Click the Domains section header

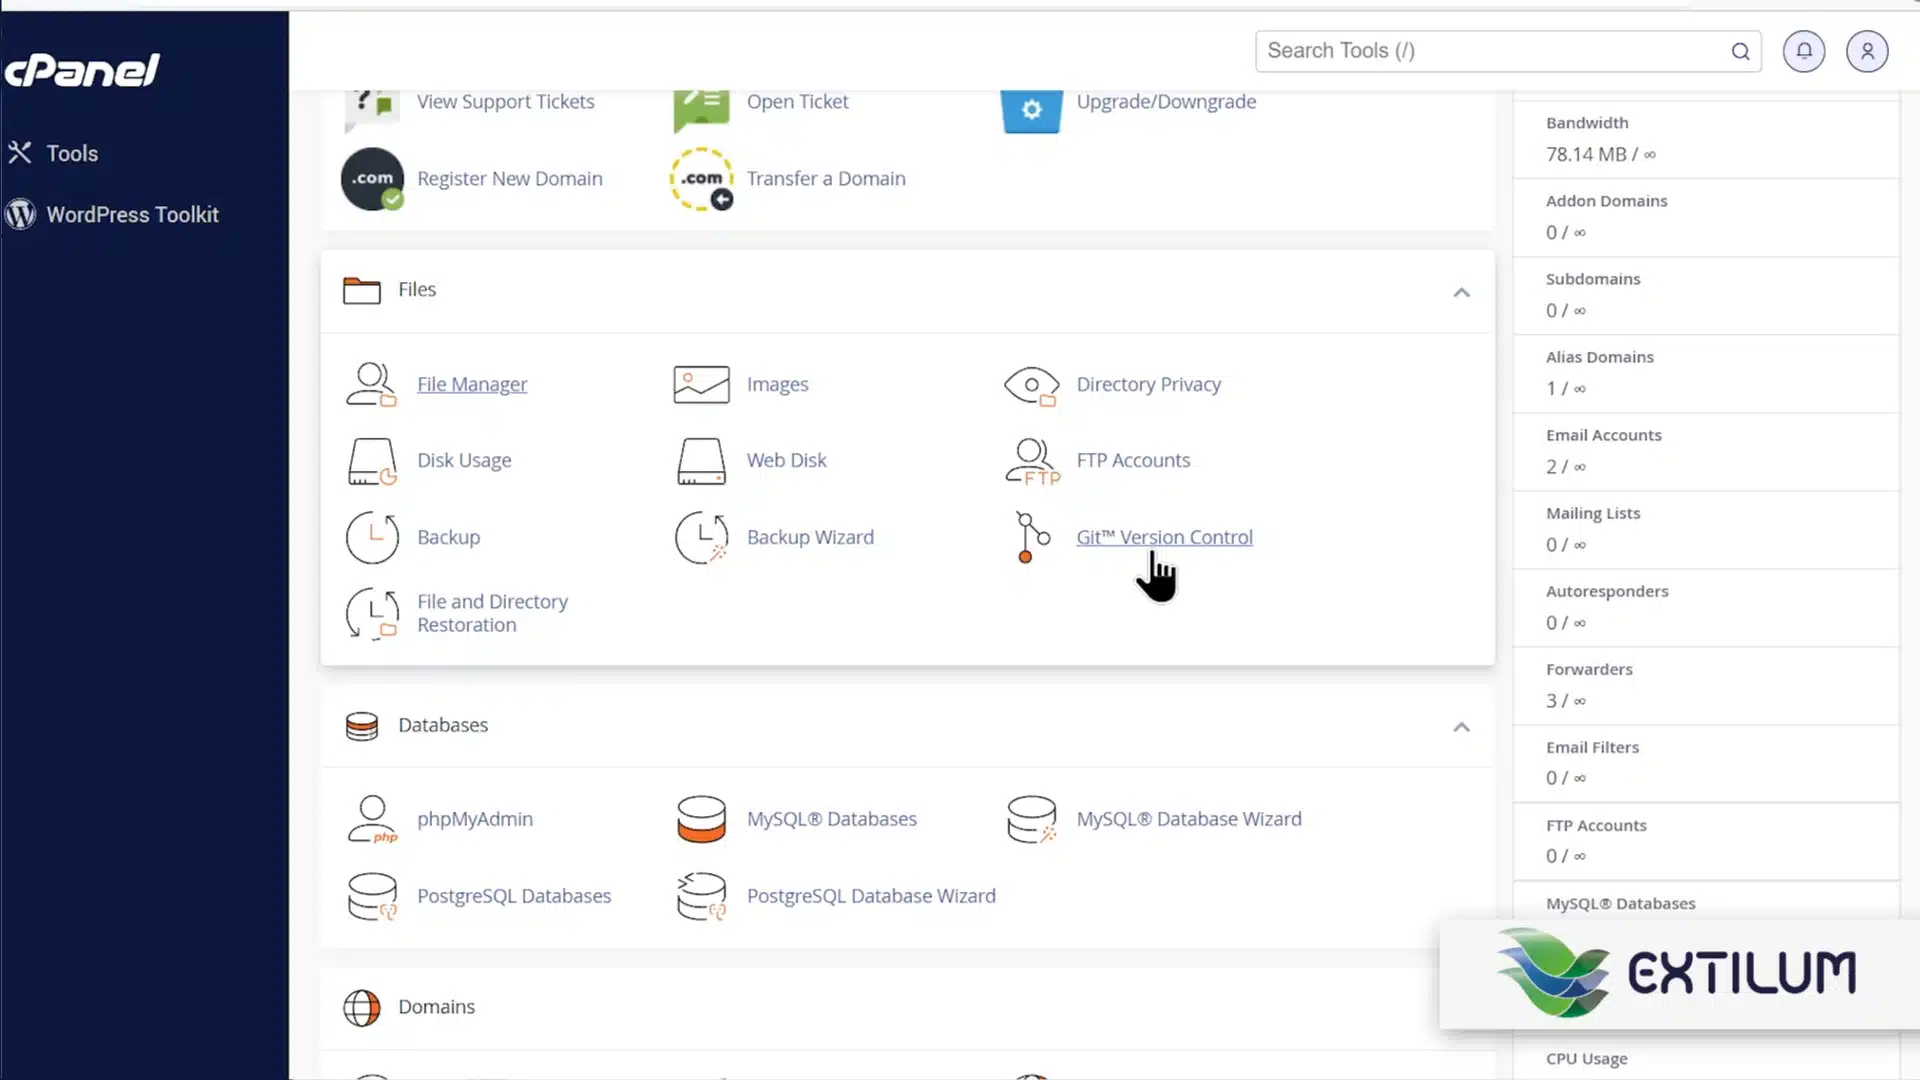(907, 1008)
